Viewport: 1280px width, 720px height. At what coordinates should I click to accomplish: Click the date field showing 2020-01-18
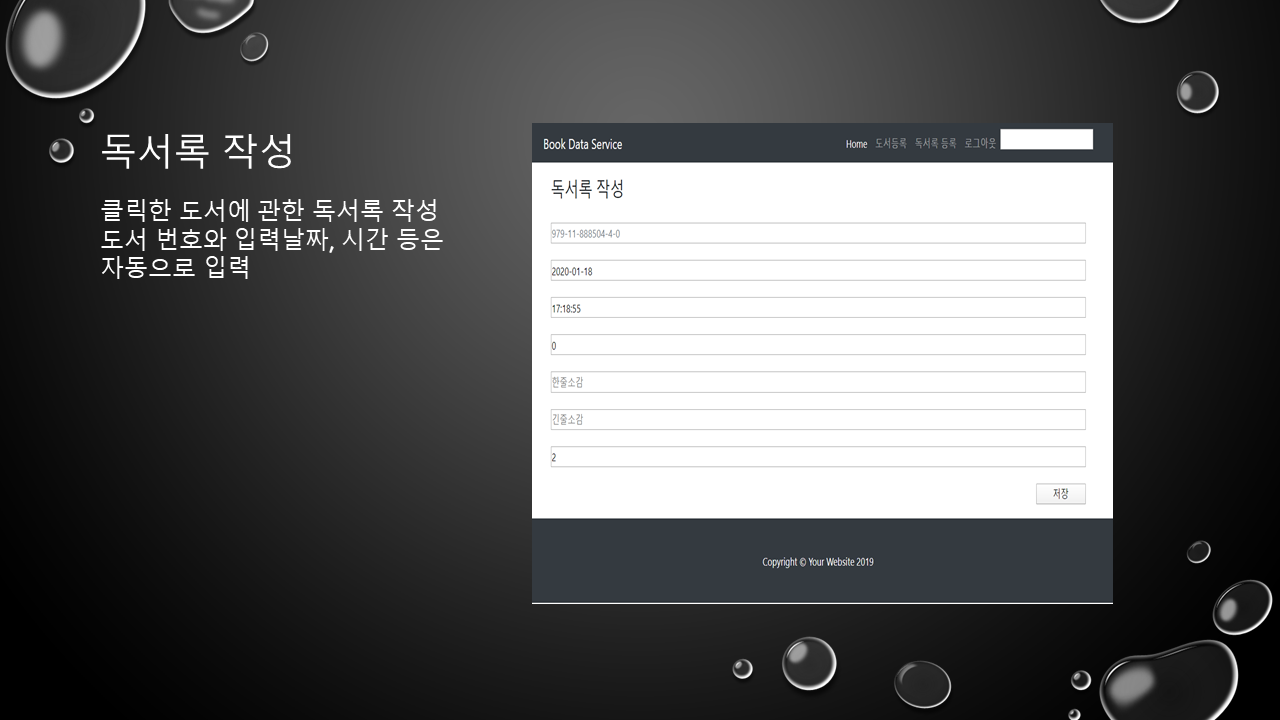[x=817, y=271]
